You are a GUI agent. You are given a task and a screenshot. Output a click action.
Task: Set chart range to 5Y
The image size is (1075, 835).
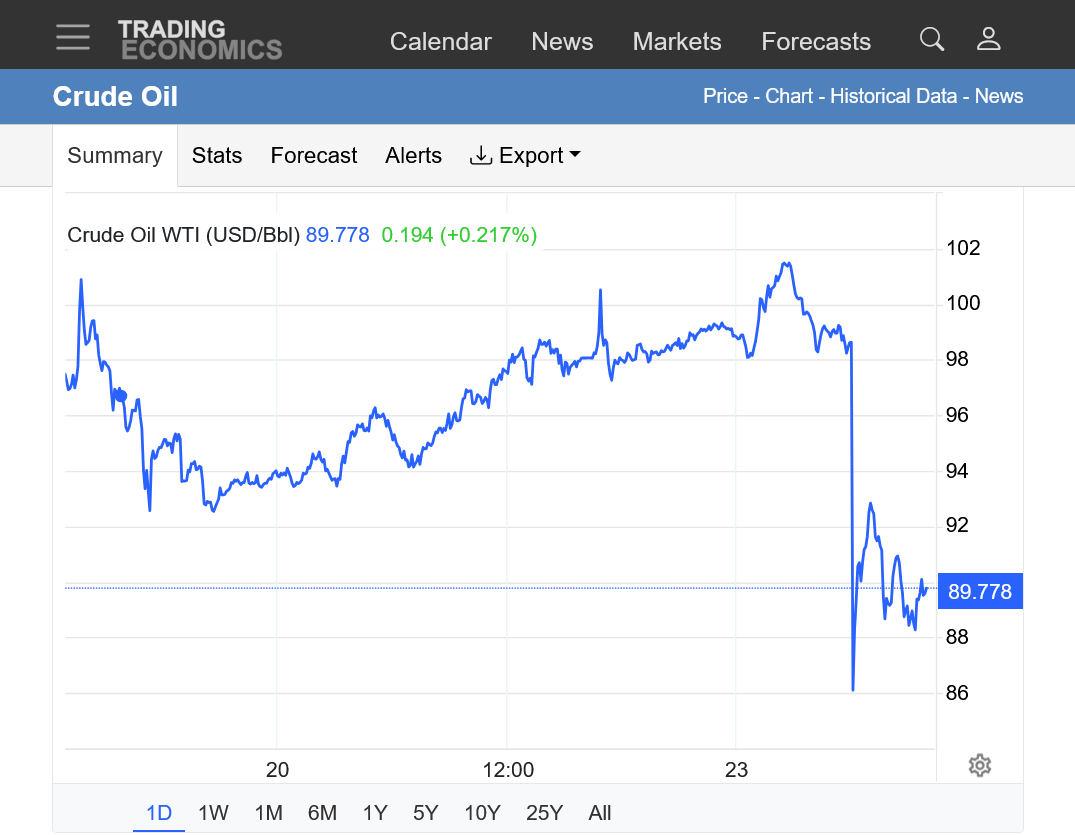click(426, 813)
